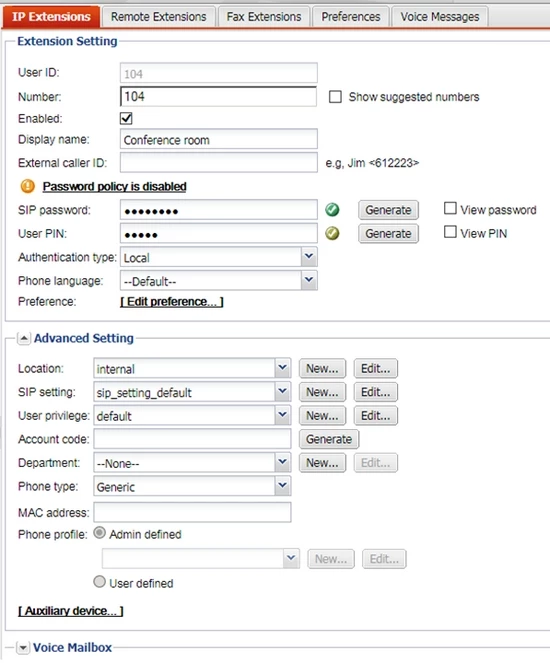The image size is (550, 663).
Task: Open the Voice Messages tab
Action: [440, 16]
